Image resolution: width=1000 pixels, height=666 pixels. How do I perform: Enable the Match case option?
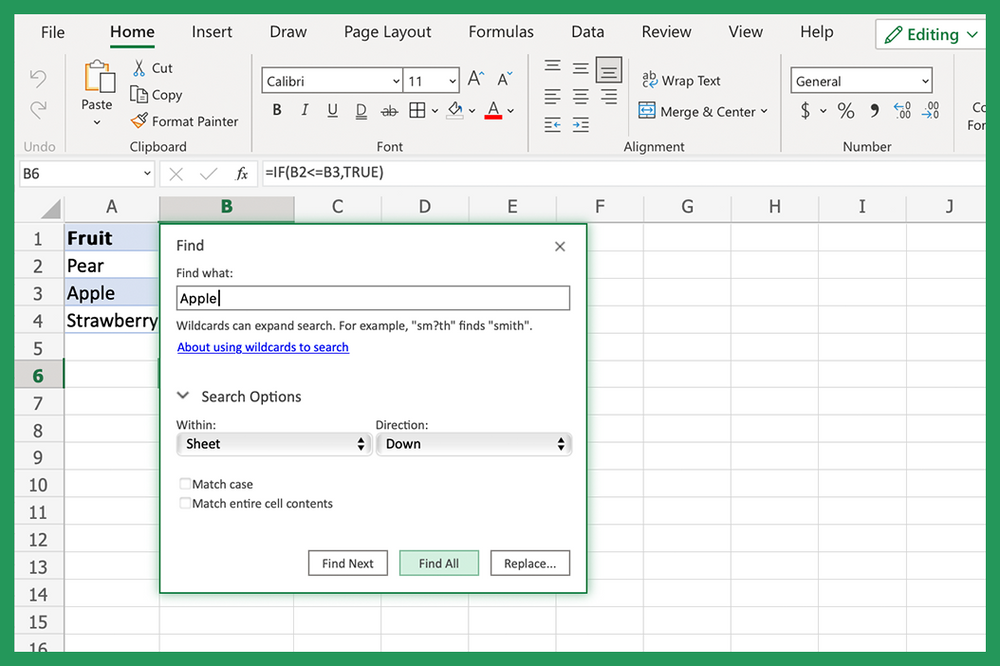(x=185, y=483)
